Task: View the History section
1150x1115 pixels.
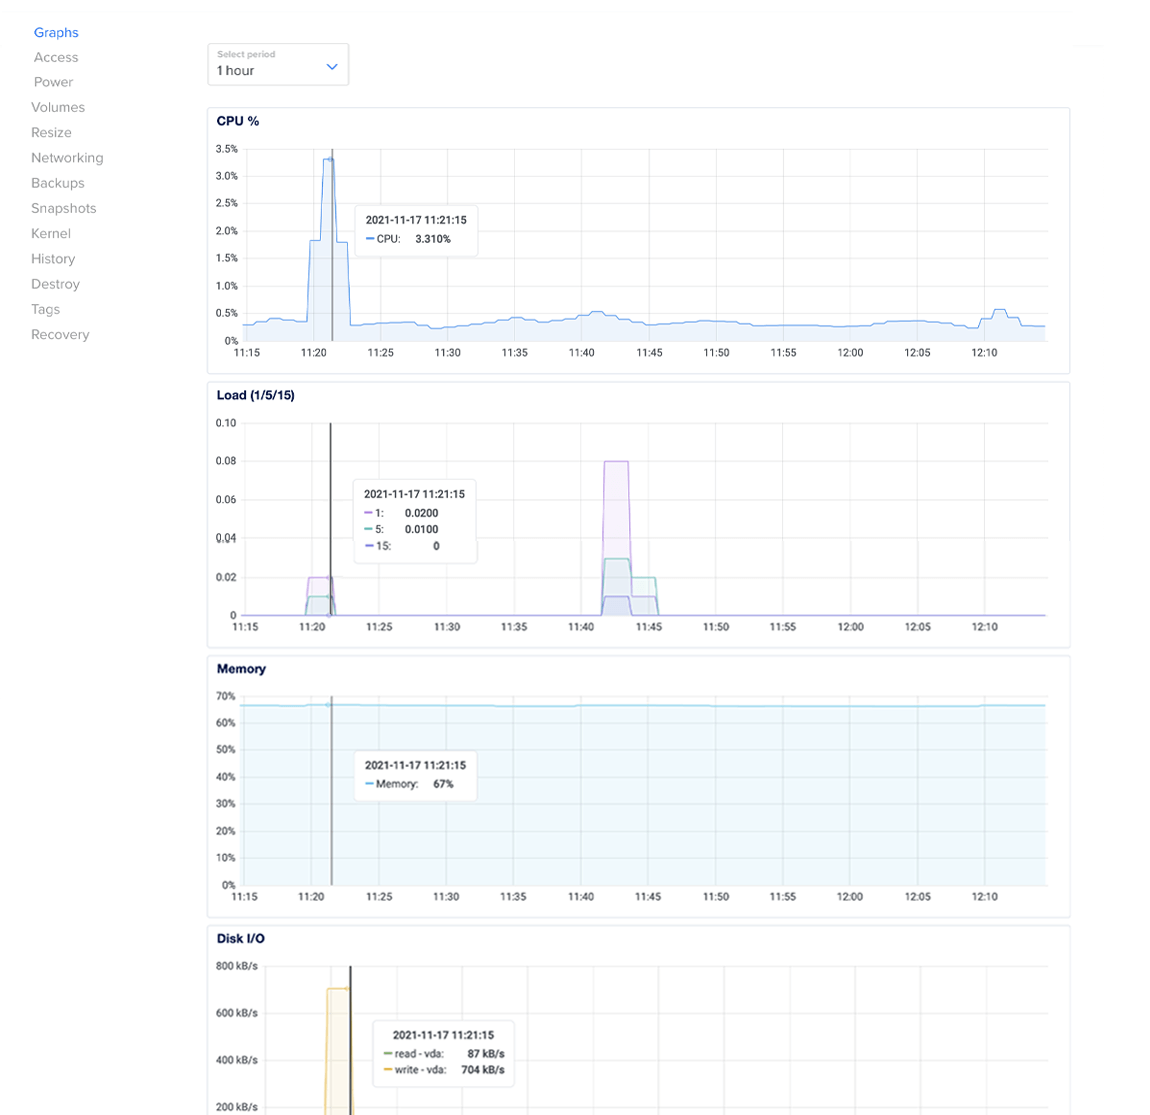Action: 53,259
